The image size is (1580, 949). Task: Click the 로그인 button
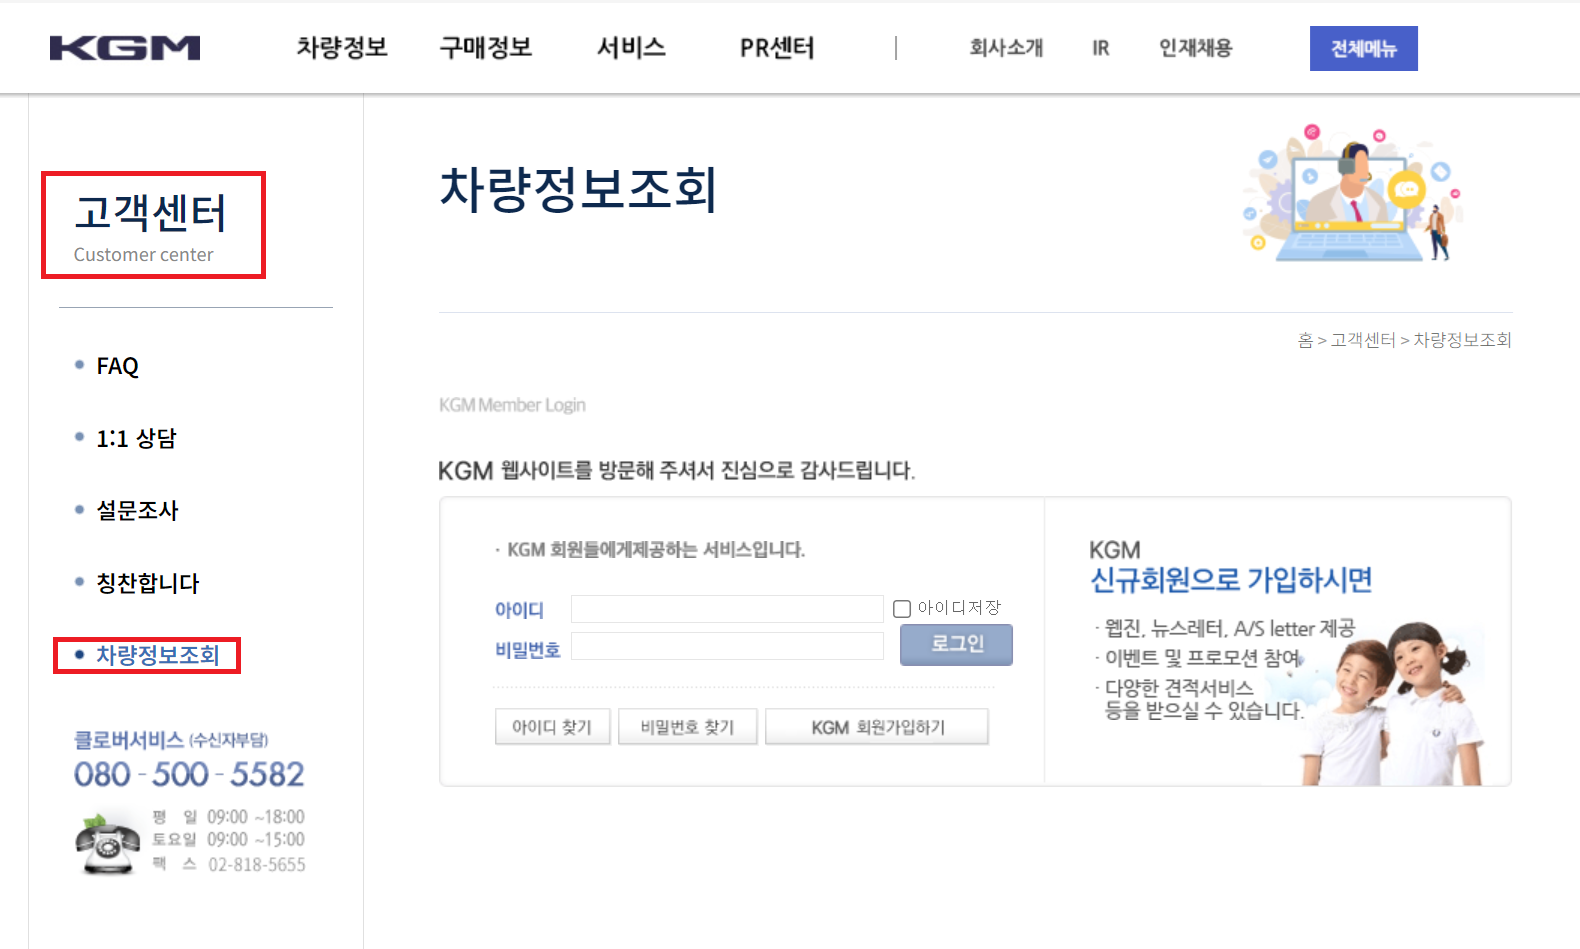(956, 645)
